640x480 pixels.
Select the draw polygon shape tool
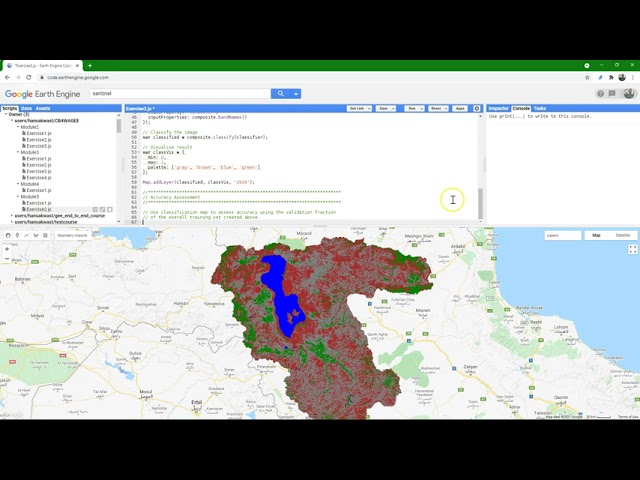pyautogui.click(x=36, y=236)
